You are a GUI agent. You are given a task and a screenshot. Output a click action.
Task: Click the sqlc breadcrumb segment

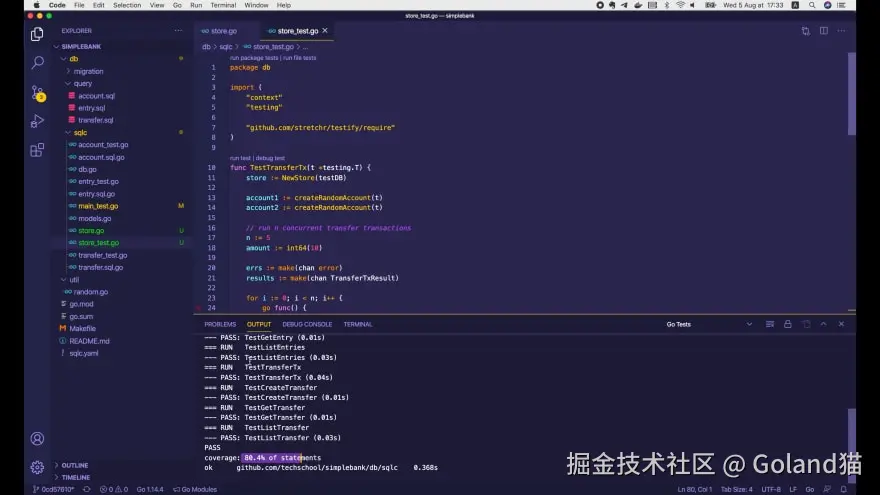click(226, 47)
